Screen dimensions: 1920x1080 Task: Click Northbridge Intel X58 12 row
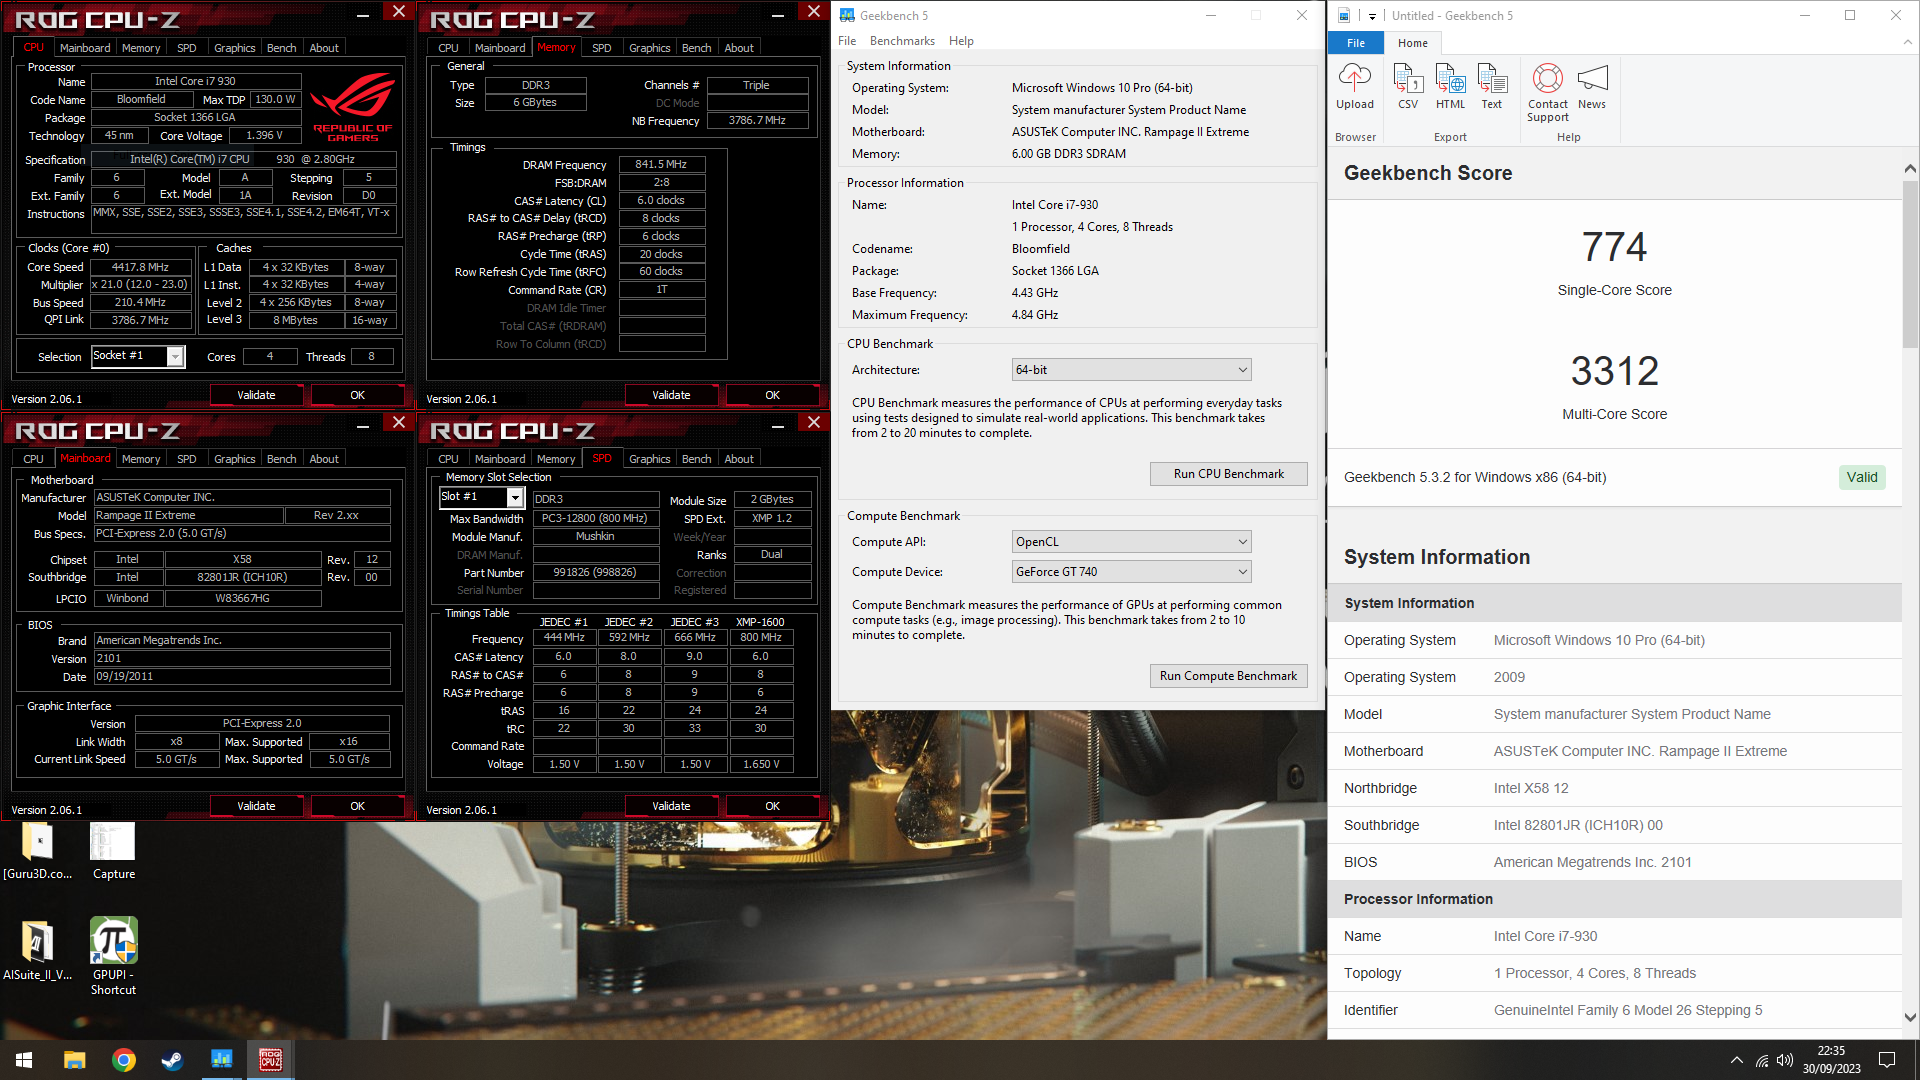1614,788
